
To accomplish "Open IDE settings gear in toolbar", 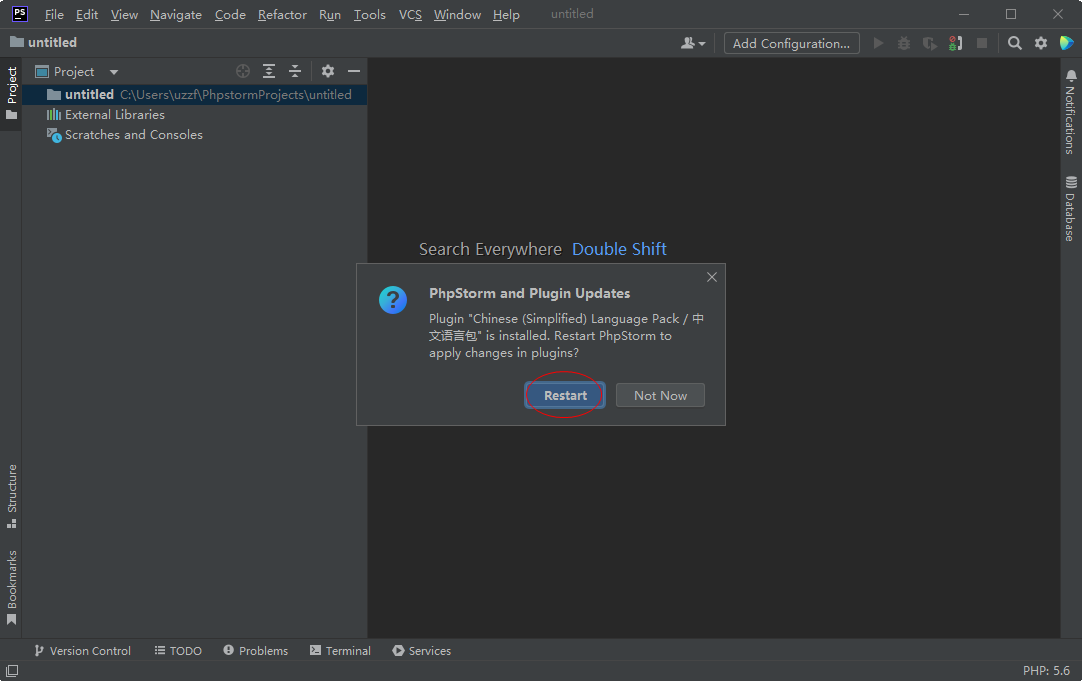I will (x=1041, y=43).
